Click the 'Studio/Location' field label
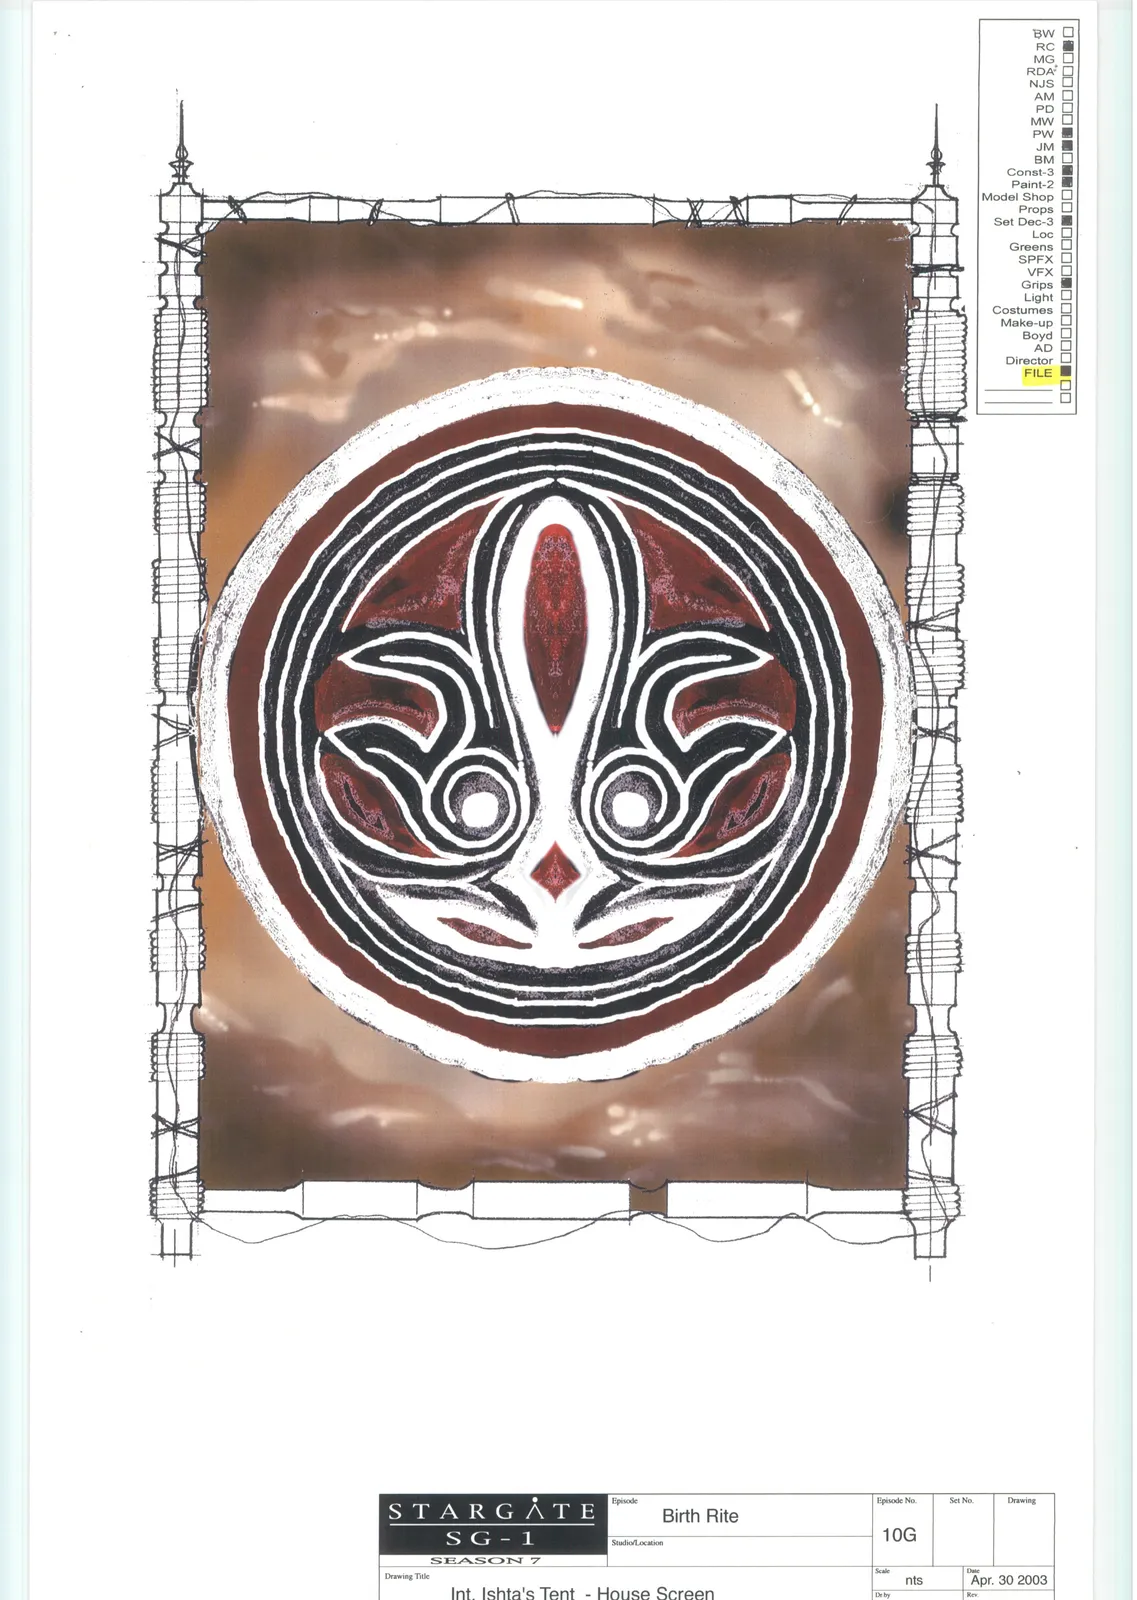Viewport: 1137px width, 1600px height. point(637,1543)
